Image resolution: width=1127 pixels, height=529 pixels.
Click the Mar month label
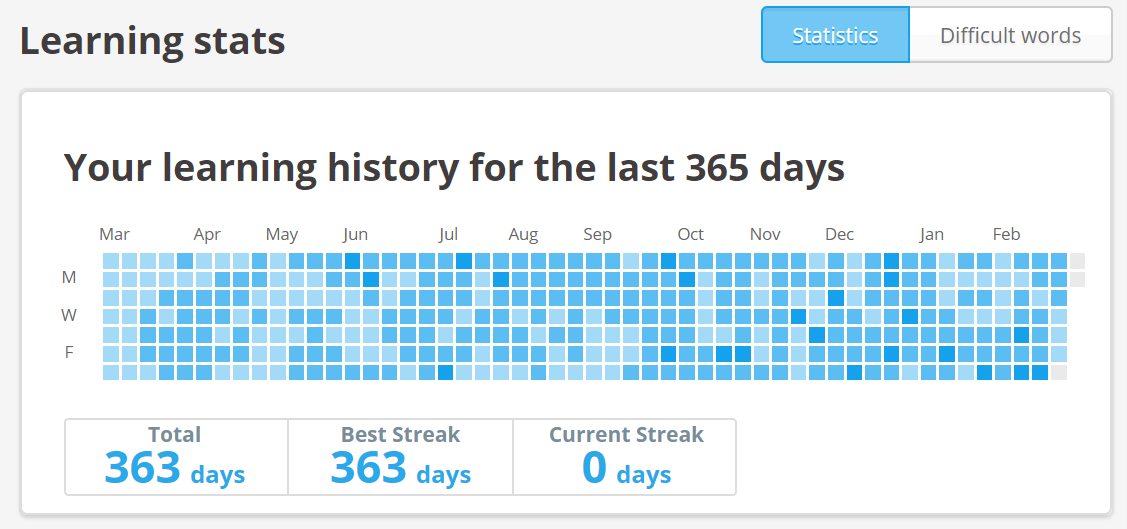(x=114, y=234)
